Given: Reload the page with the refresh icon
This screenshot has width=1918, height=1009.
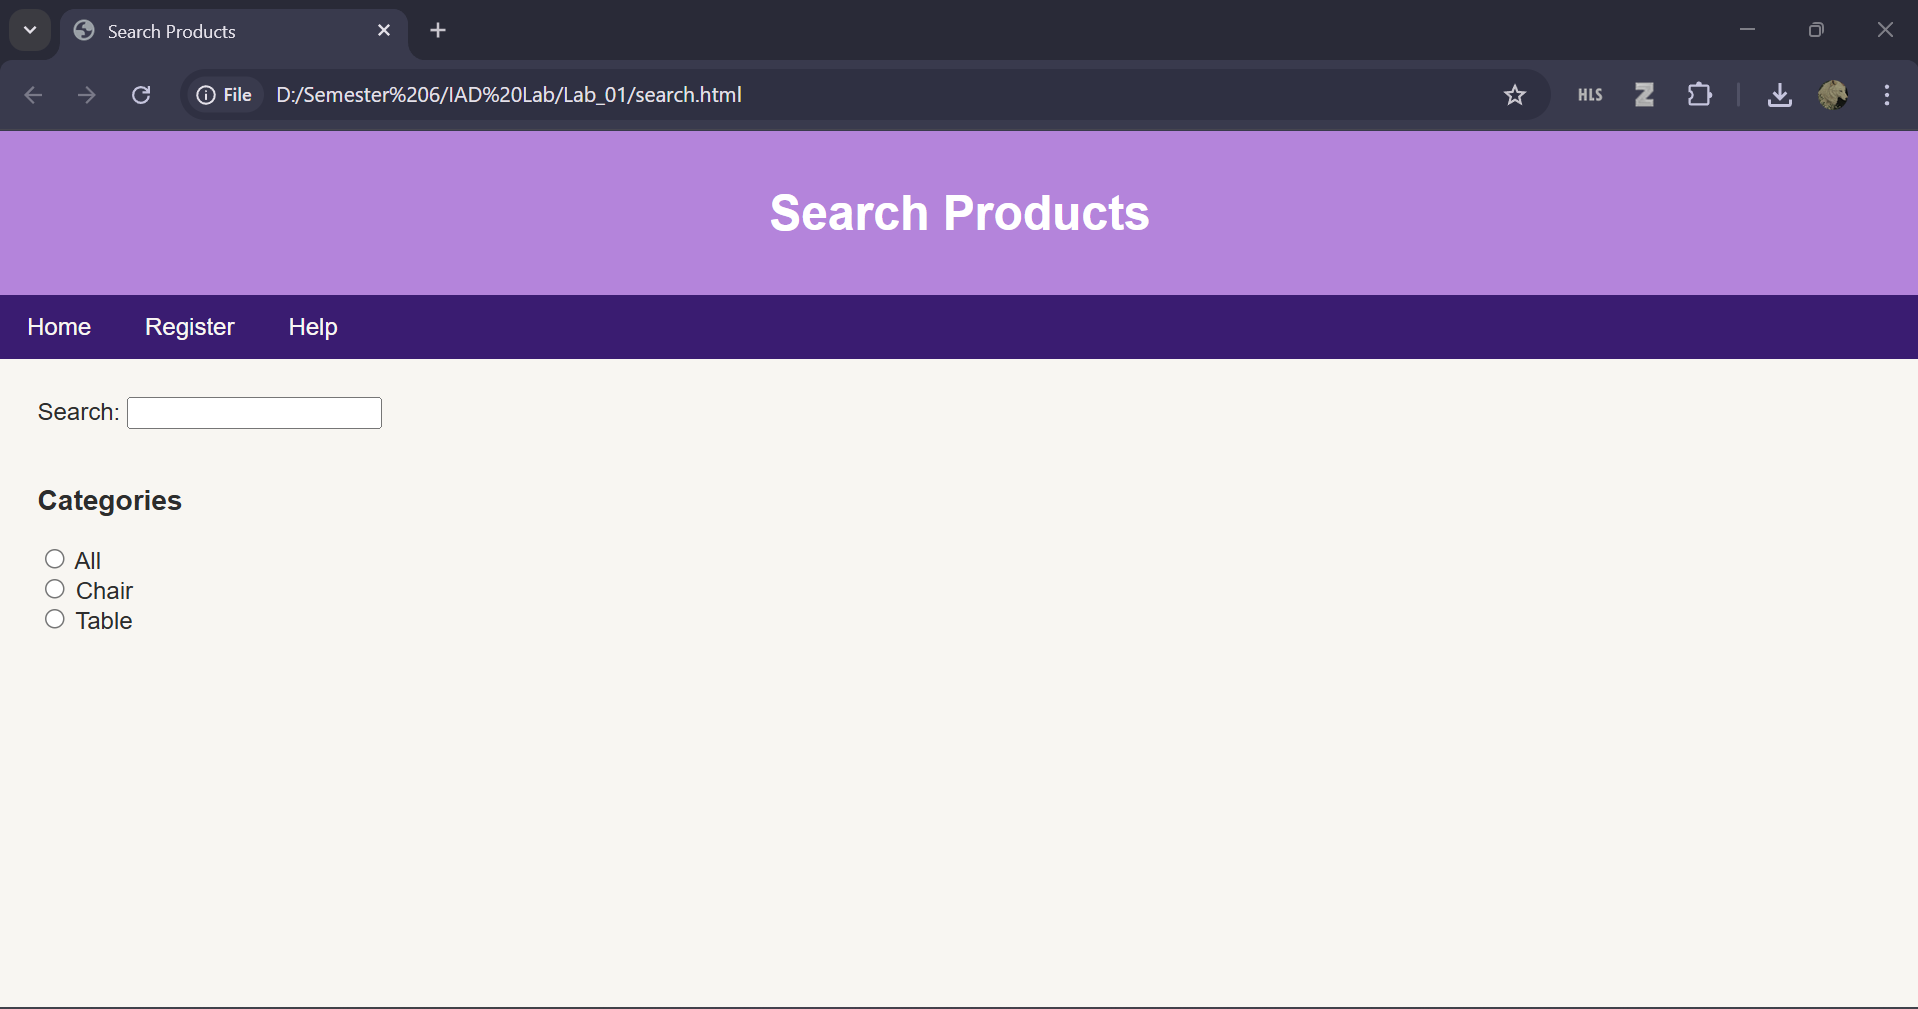Looking at the screenshot, I should tap(141, 95).
